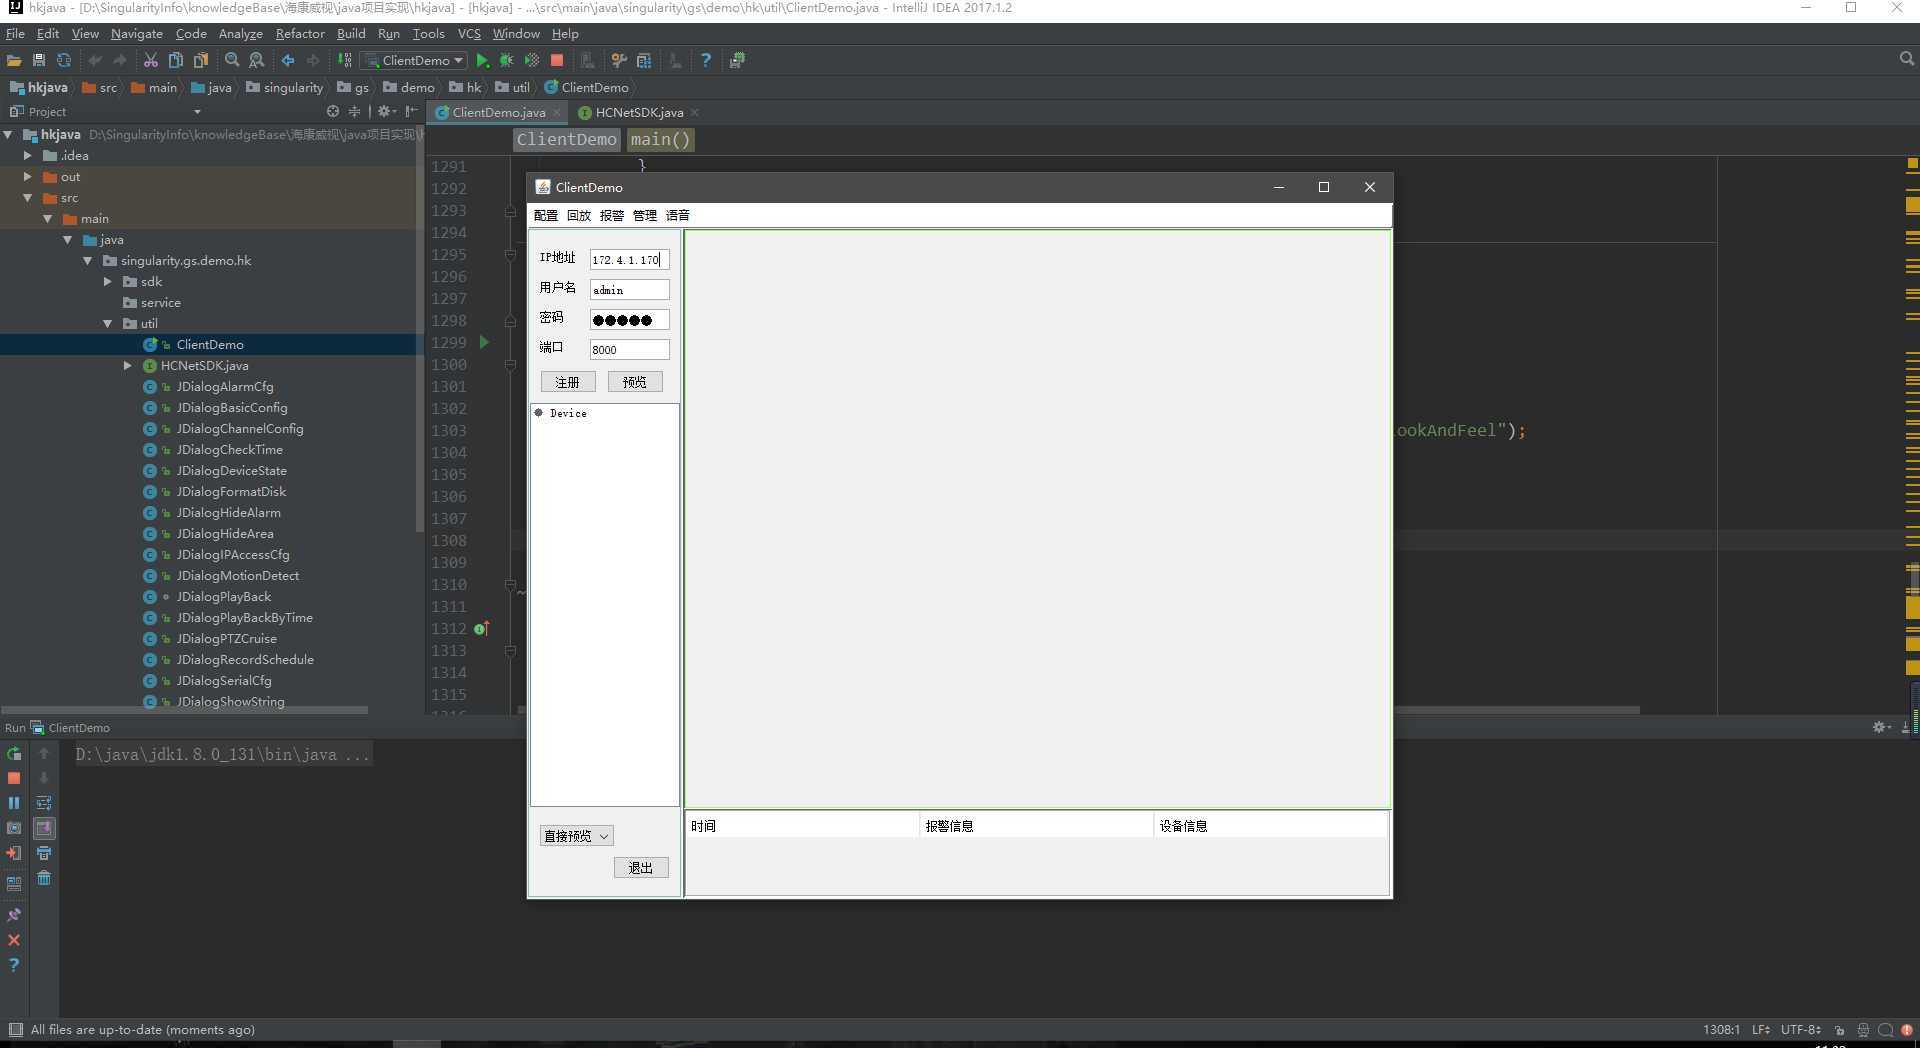This screenshot has height=1048, width=1920.
Task: Select the Device node in device tree
Action: point(567,413)
